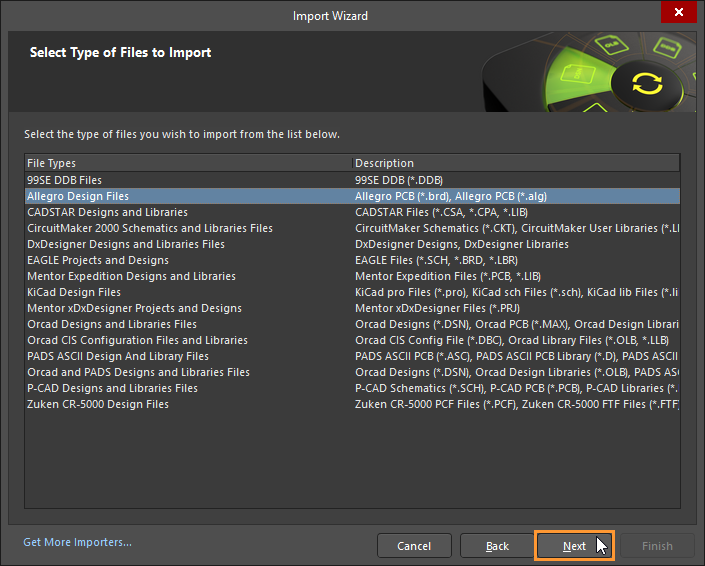
Task: Select CircuitMaker 2000 Schematics and Libraries Files
Action: point(150,228)
